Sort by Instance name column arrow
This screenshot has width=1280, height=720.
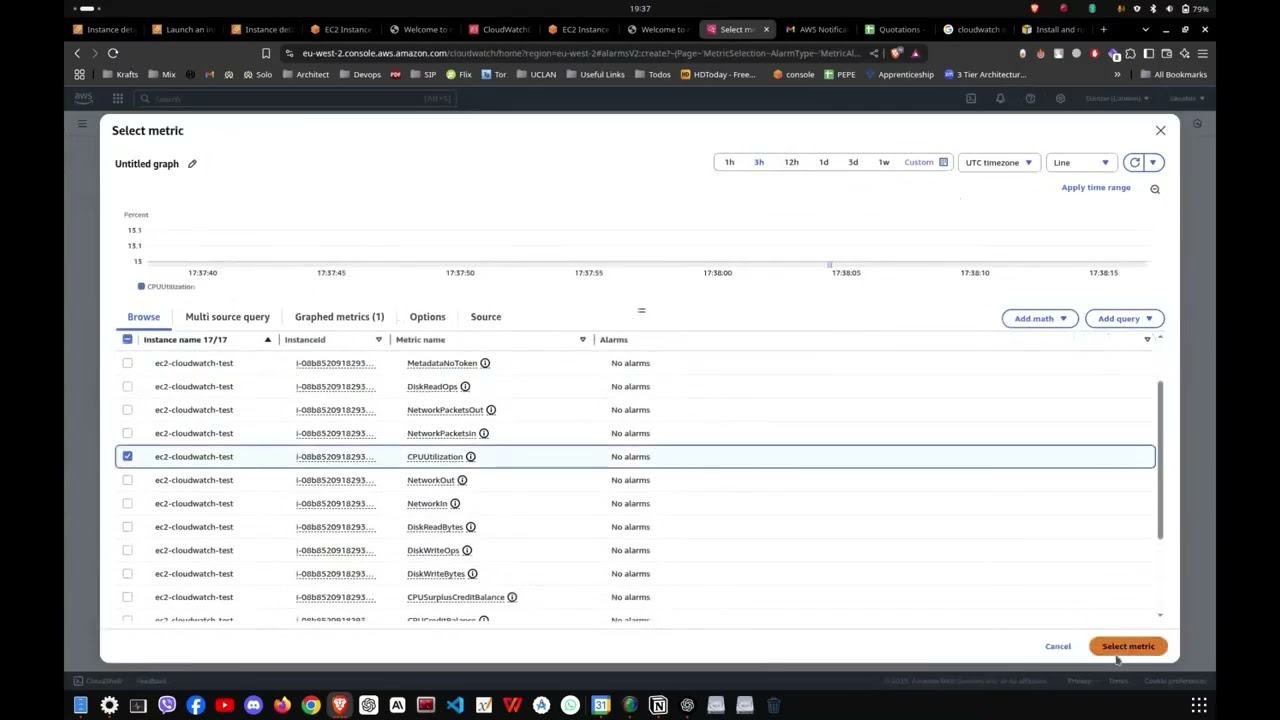(267, 340)
